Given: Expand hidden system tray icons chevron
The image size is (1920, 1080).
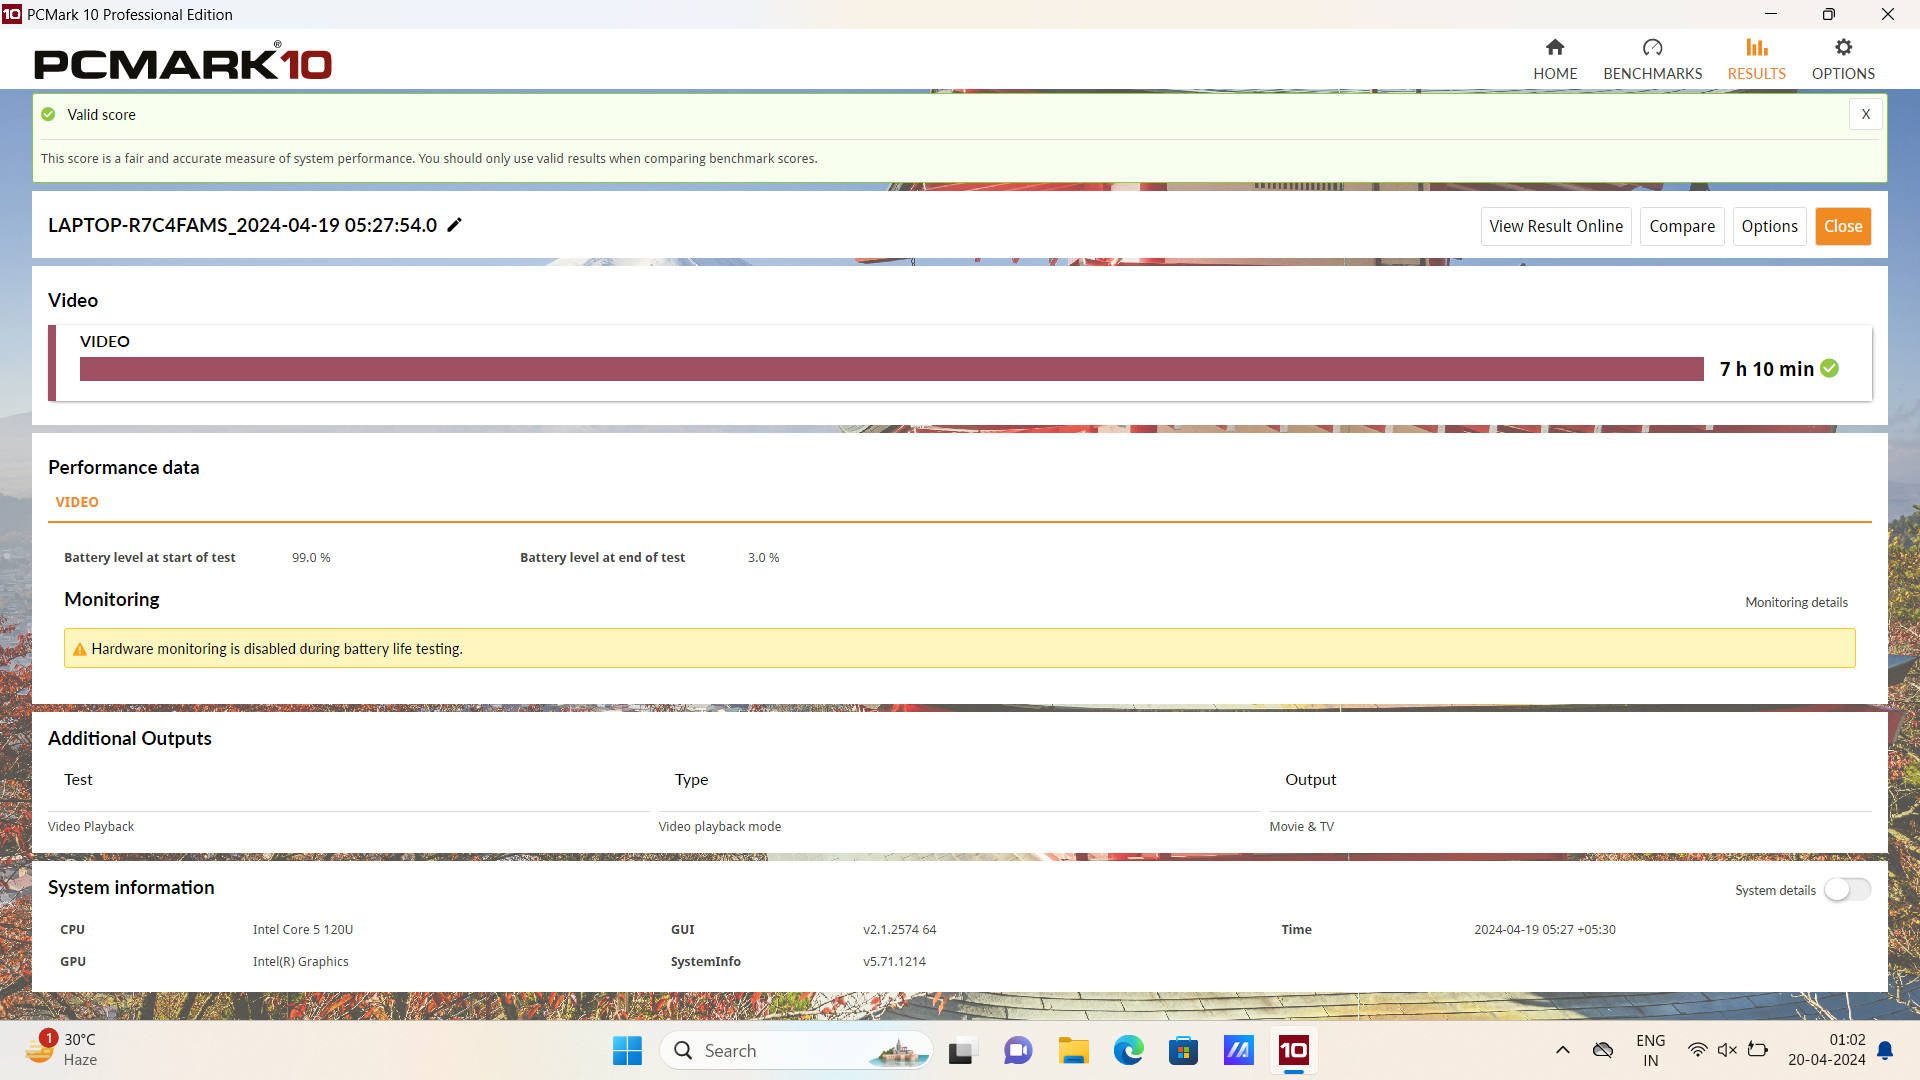Looking at the screenshot, I should point(1562,1050).
